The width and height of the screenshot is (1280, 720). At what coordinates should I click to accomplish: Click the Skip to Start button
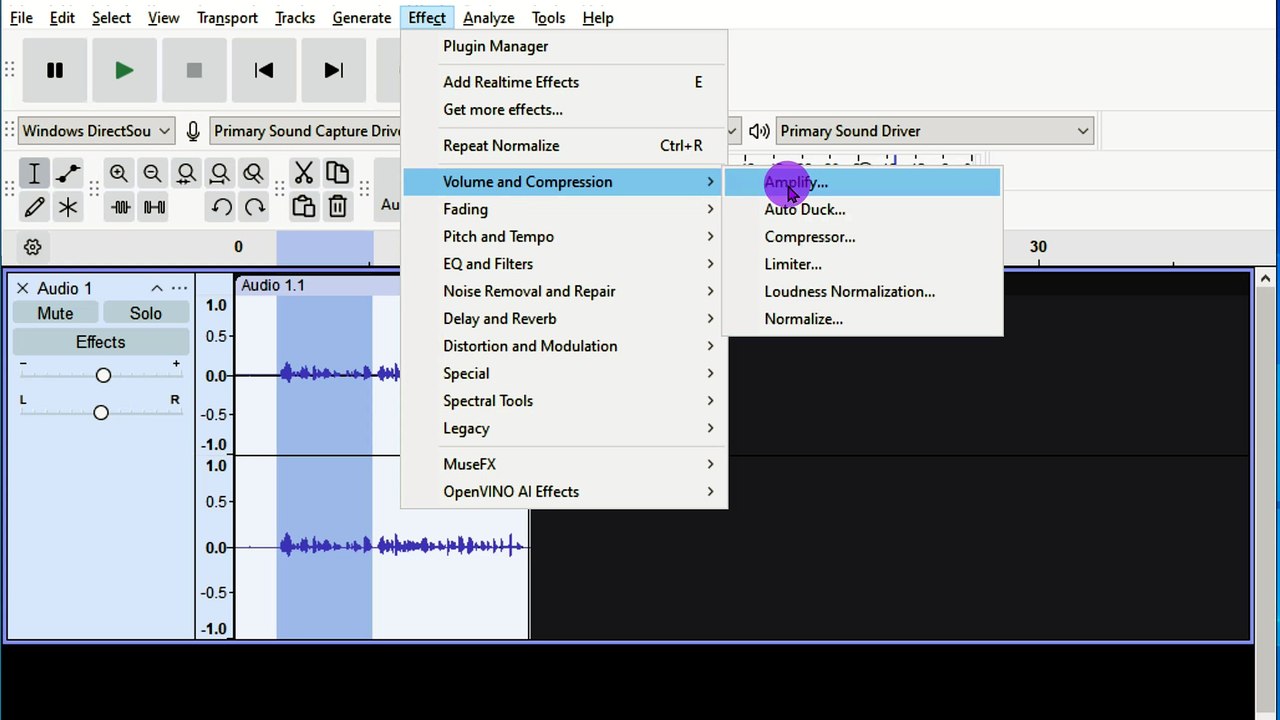(x=264, y=70)
